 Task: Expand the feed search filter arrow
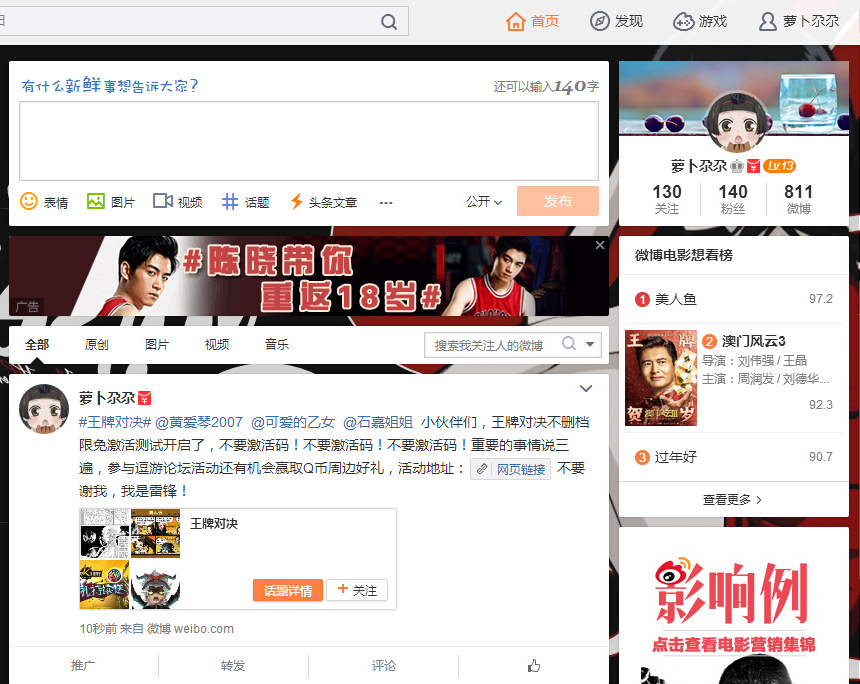click(590, 344)
